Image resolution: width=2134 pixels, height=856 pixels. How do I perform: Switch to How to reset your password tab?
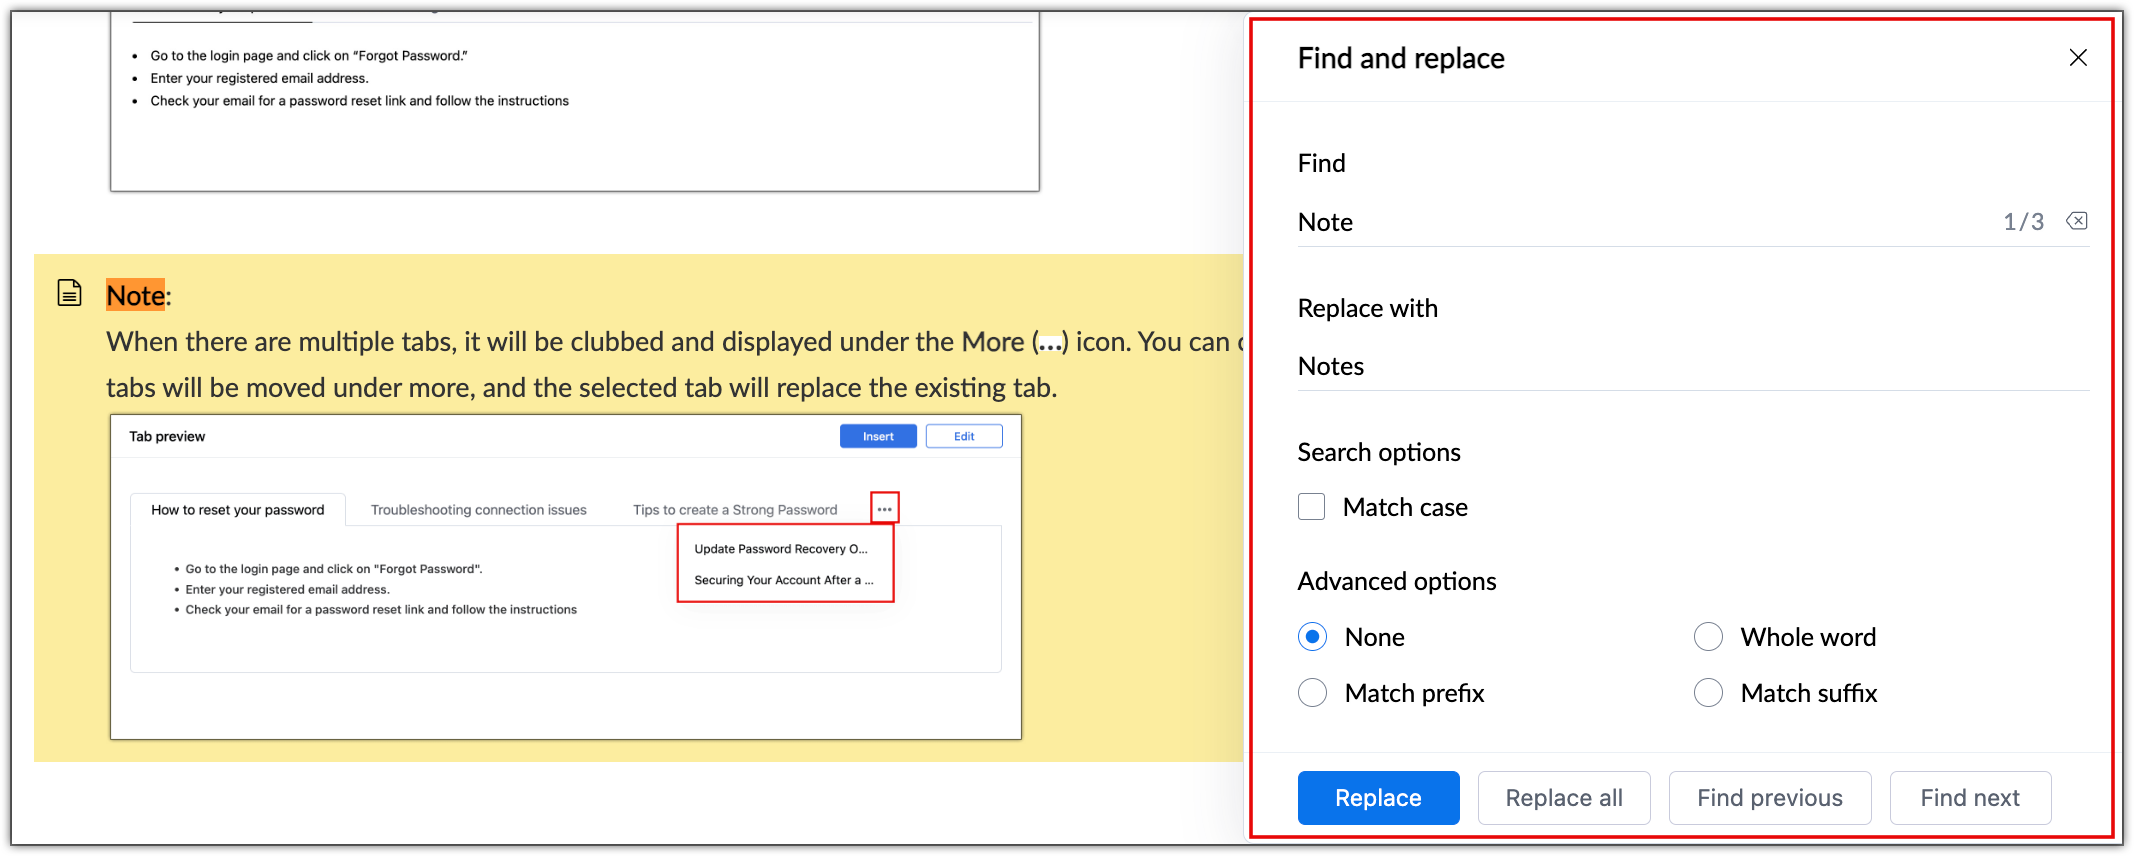click(238, 510)
